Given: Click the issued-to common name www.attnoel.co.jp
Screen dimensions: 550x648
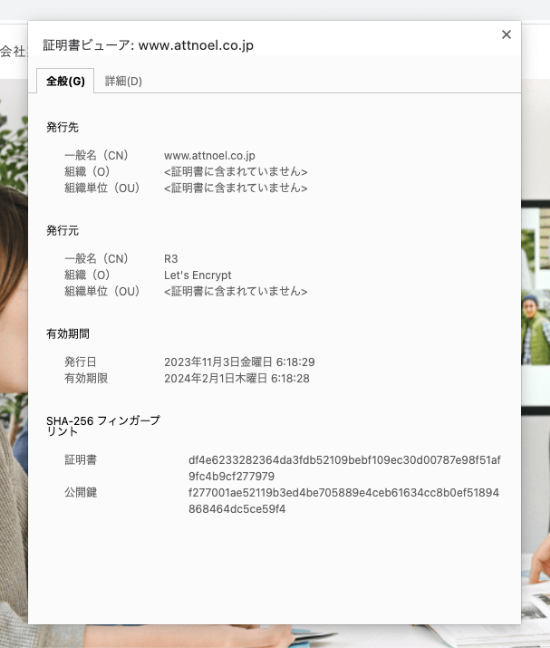Looking at the screenshot, I should 210,155.
